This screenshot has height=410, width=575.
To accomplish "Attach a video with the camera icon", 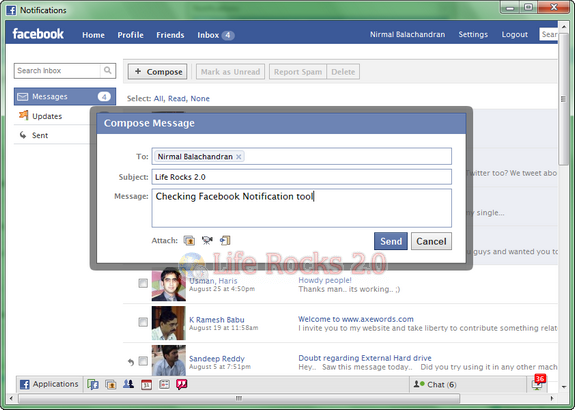I will pos(207,240).
